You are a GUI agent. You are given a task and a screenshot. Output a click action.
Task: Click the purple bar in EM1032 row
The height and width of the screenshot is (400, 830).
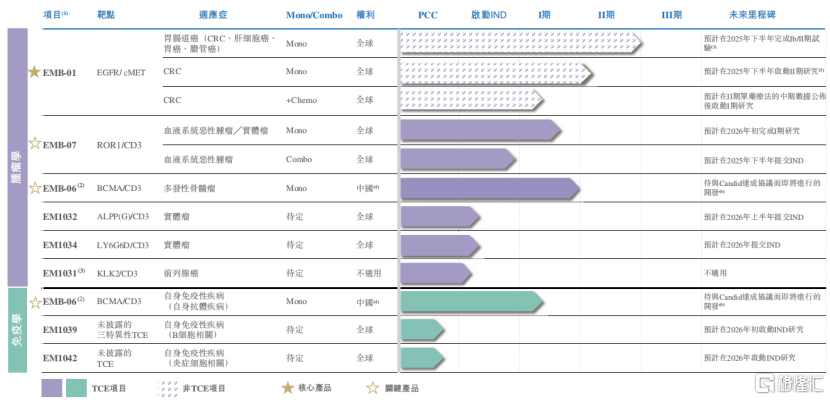(440, 216)
